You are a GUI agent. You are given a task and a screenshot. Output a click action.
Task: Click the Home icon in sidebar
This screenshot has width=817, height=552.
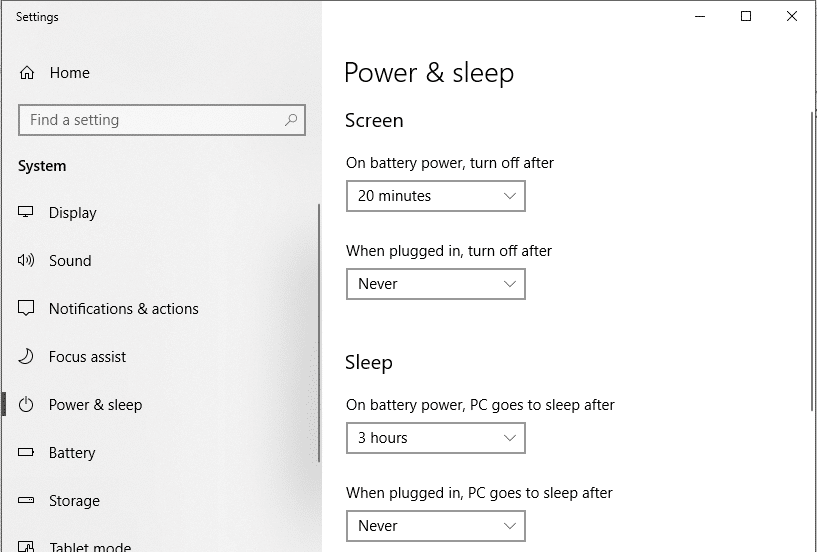[x=27, y=73]
